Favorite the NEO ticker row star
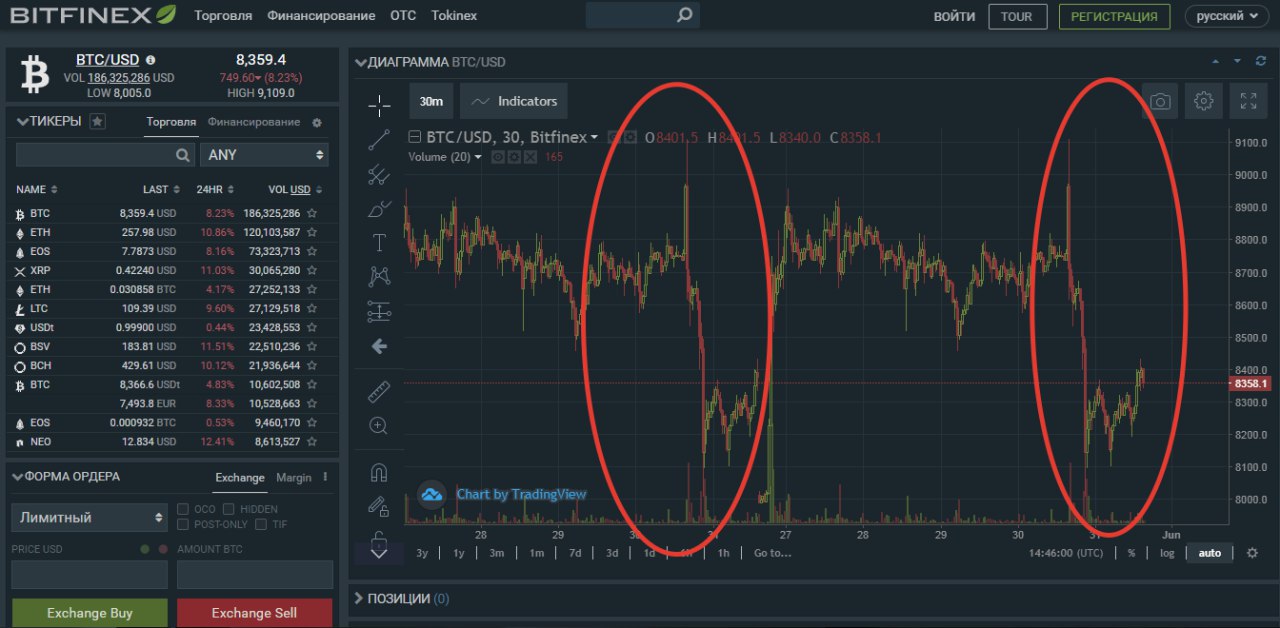Image resolution: width=1280 pixels, height=628 pixels. tap(312, 441)
